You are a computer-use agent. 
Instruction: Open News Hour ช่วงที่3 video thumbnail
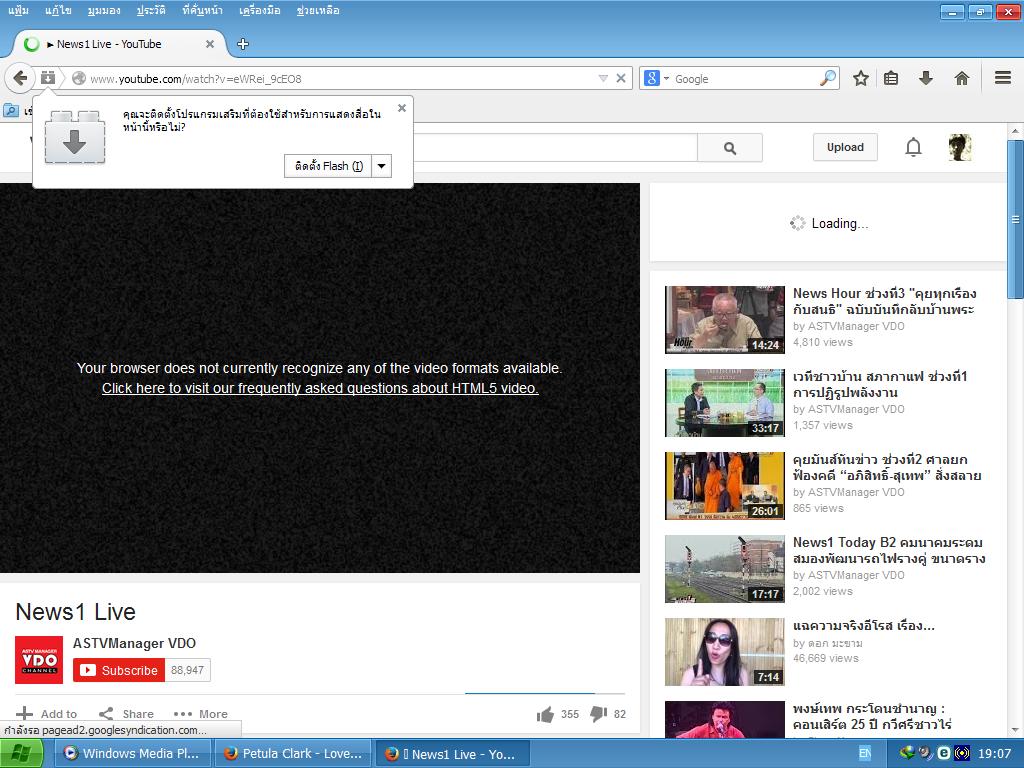point(724,319)
